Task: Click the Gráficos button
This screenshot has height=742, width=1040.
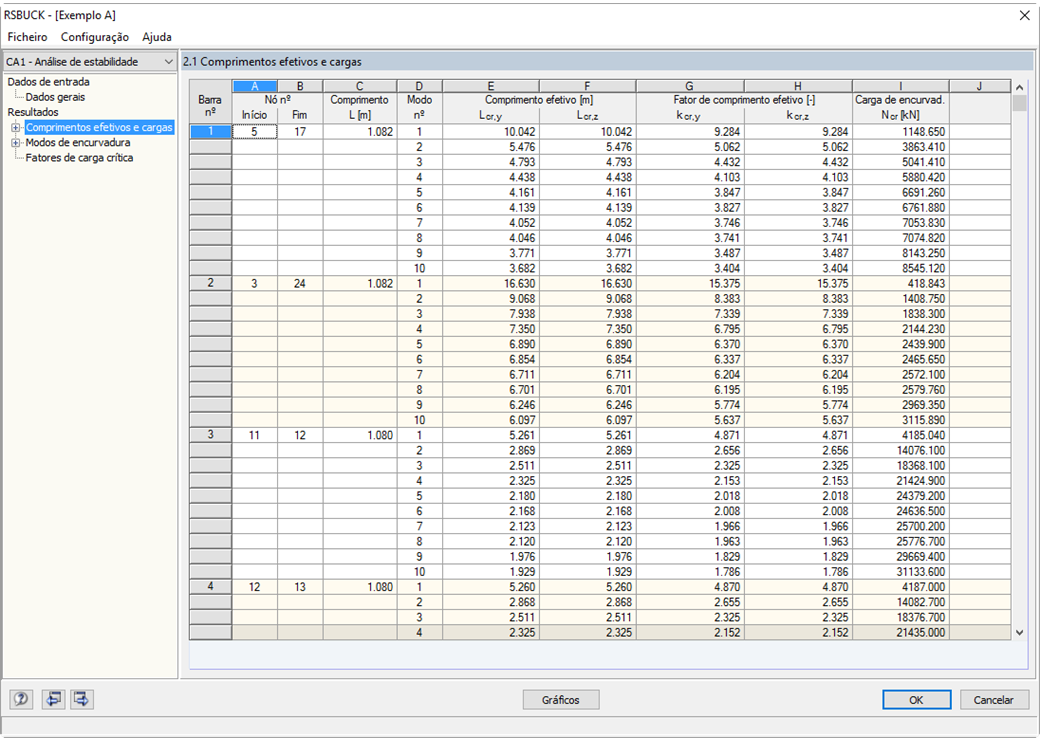Action: (560, 700)
